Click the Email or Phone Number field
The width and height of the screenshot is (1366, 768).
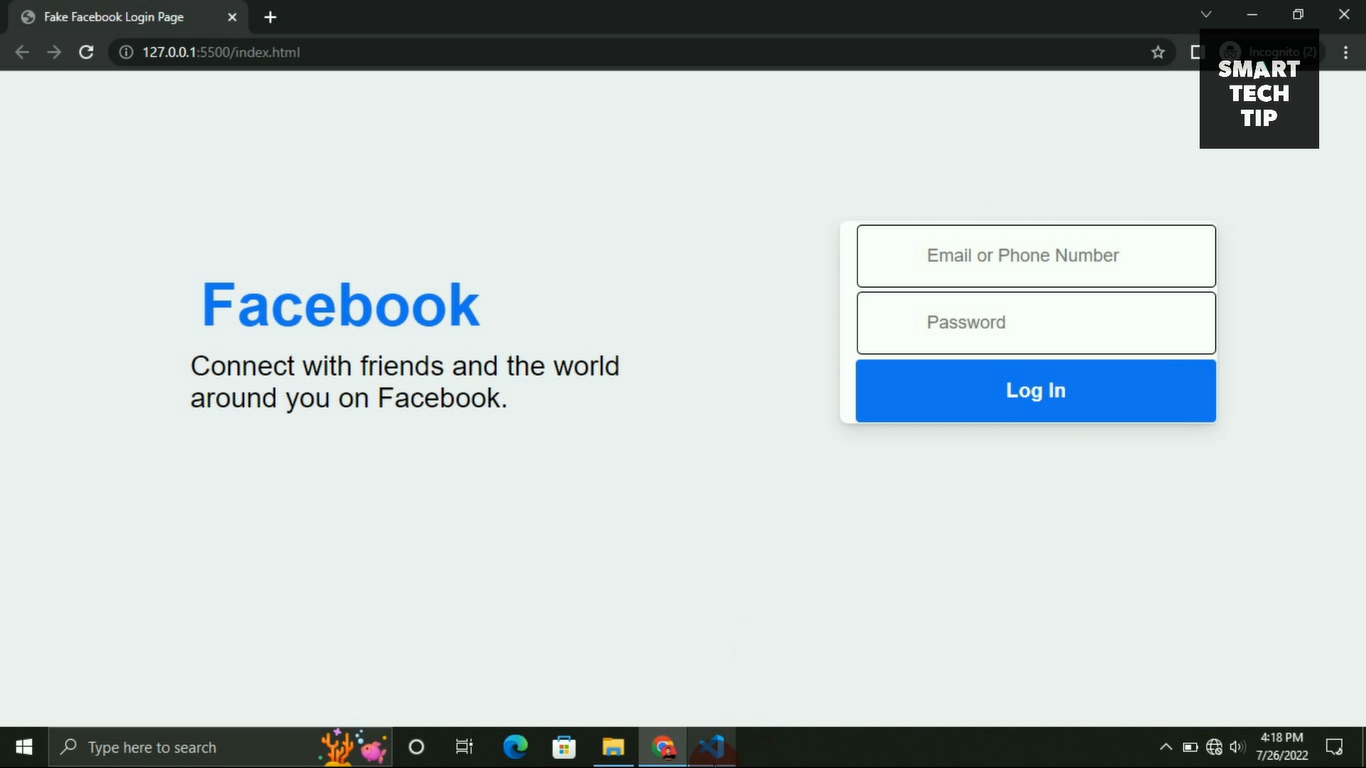[x=1036, y=256]
